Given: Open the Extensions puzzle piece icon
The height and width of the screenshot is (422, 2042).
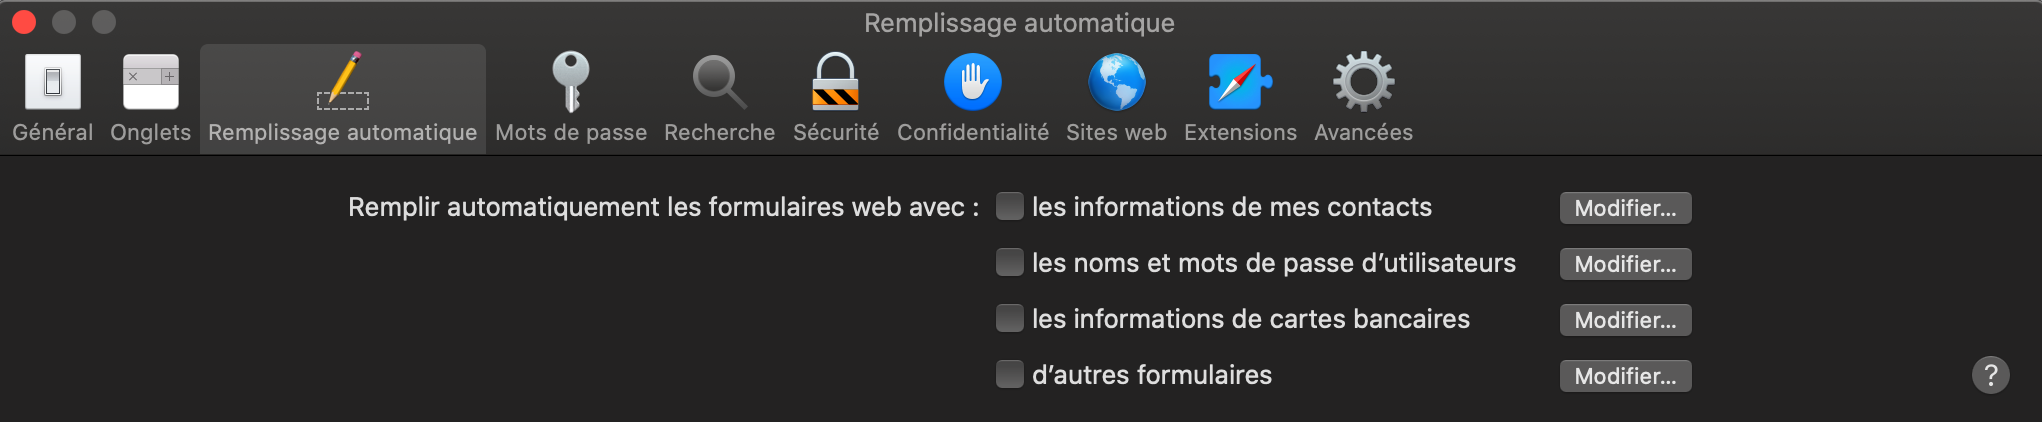Looking at the screenshot, I should pyautogui.click(x=1240, y=82).
